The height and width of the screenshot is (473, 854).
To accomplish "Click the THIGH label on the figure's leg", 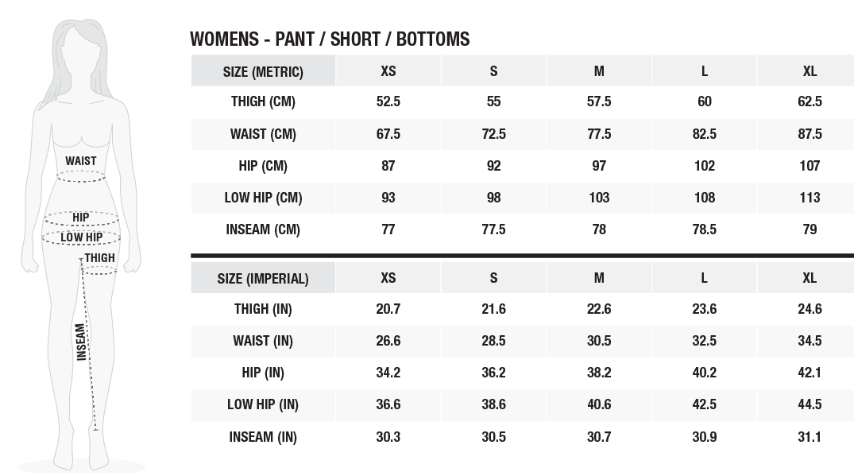I will [x=100, y=258].
